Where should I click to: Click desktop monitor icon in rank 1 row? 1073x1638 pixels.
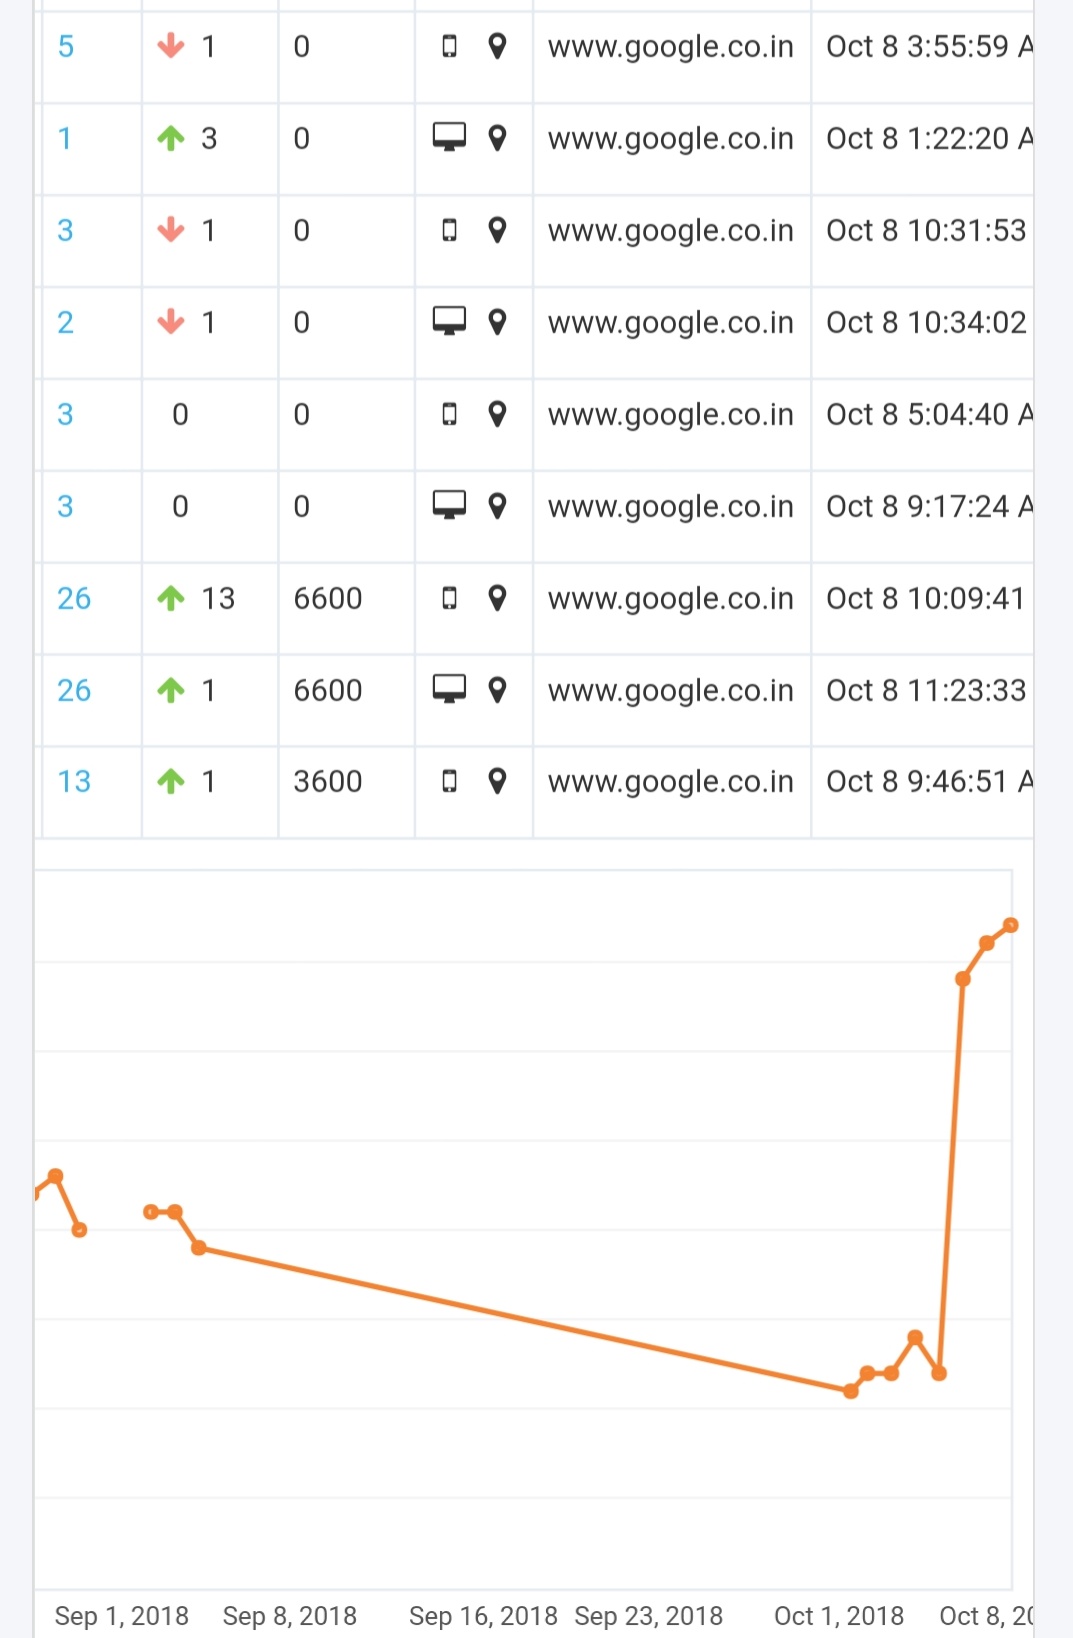(x=449, y=137)
